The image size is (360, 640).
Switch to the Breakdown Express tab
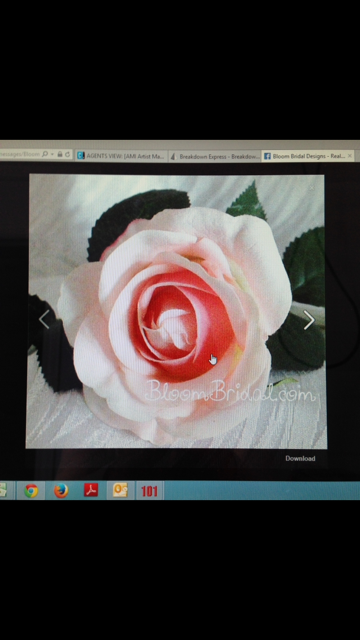pos(215,156)
